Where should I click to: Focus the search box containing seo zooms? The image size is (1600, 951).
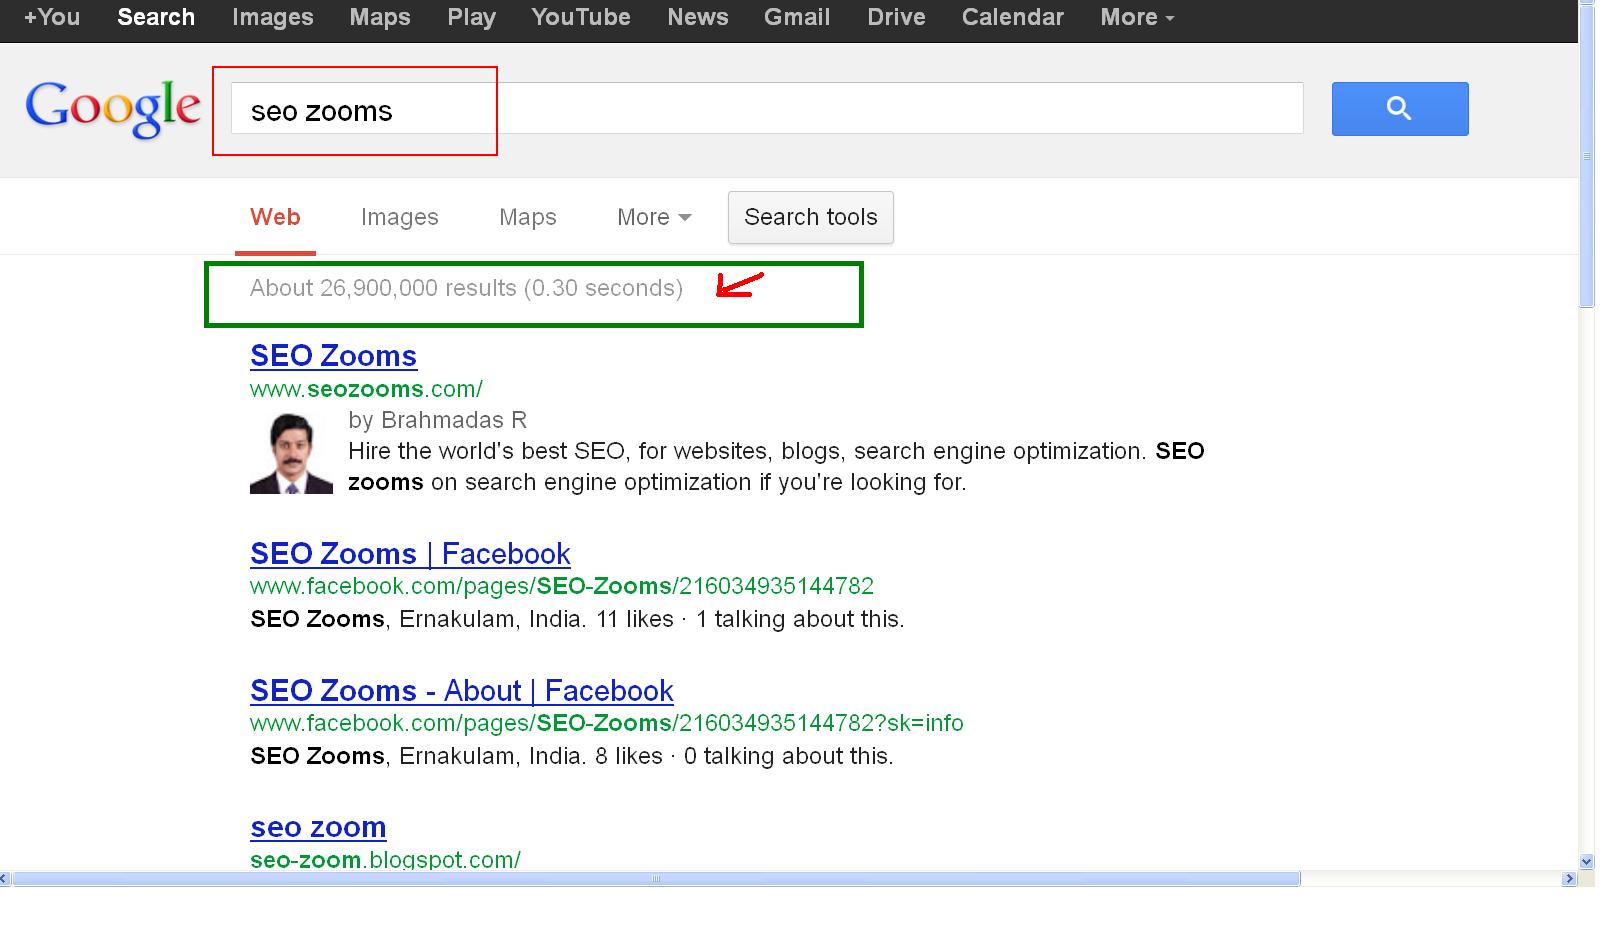tap(767, 108)
